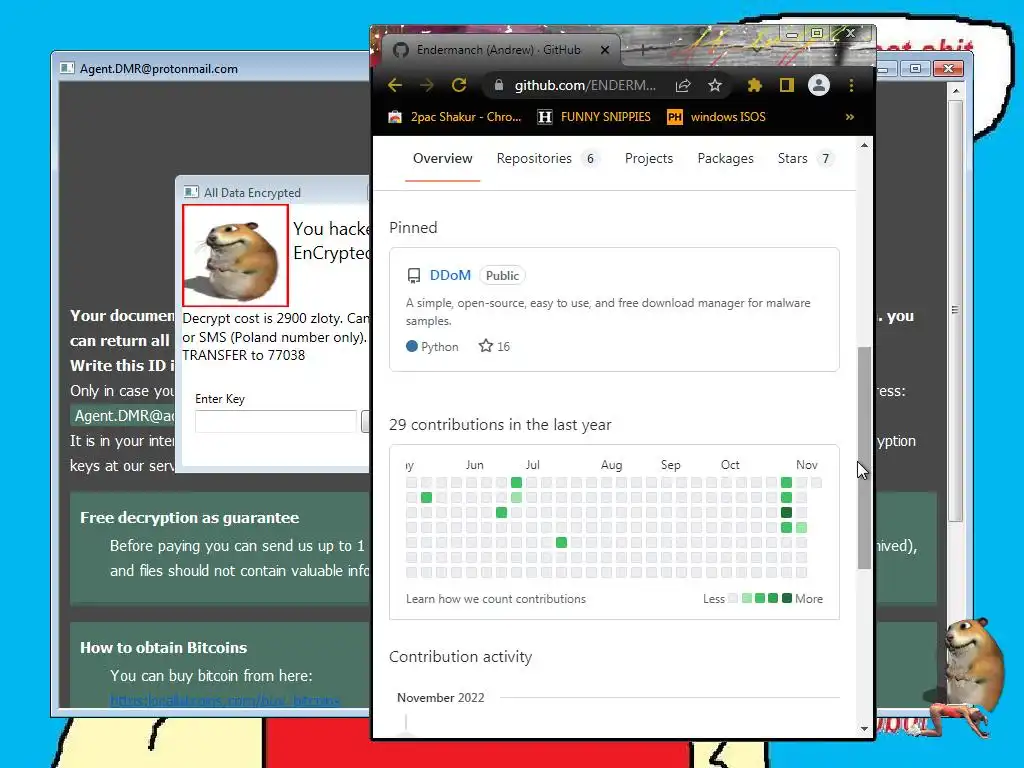
Task: Select the Endermanch (Andrew) GitHub tab
Action: tap(499, 50)
